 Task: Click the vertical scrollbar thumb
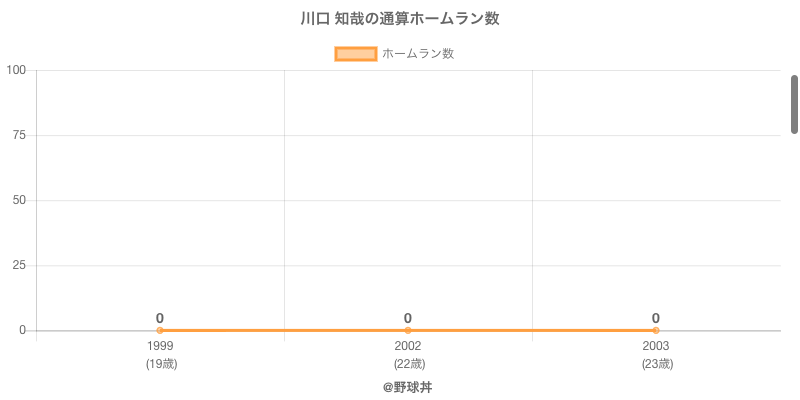[794, 104]
